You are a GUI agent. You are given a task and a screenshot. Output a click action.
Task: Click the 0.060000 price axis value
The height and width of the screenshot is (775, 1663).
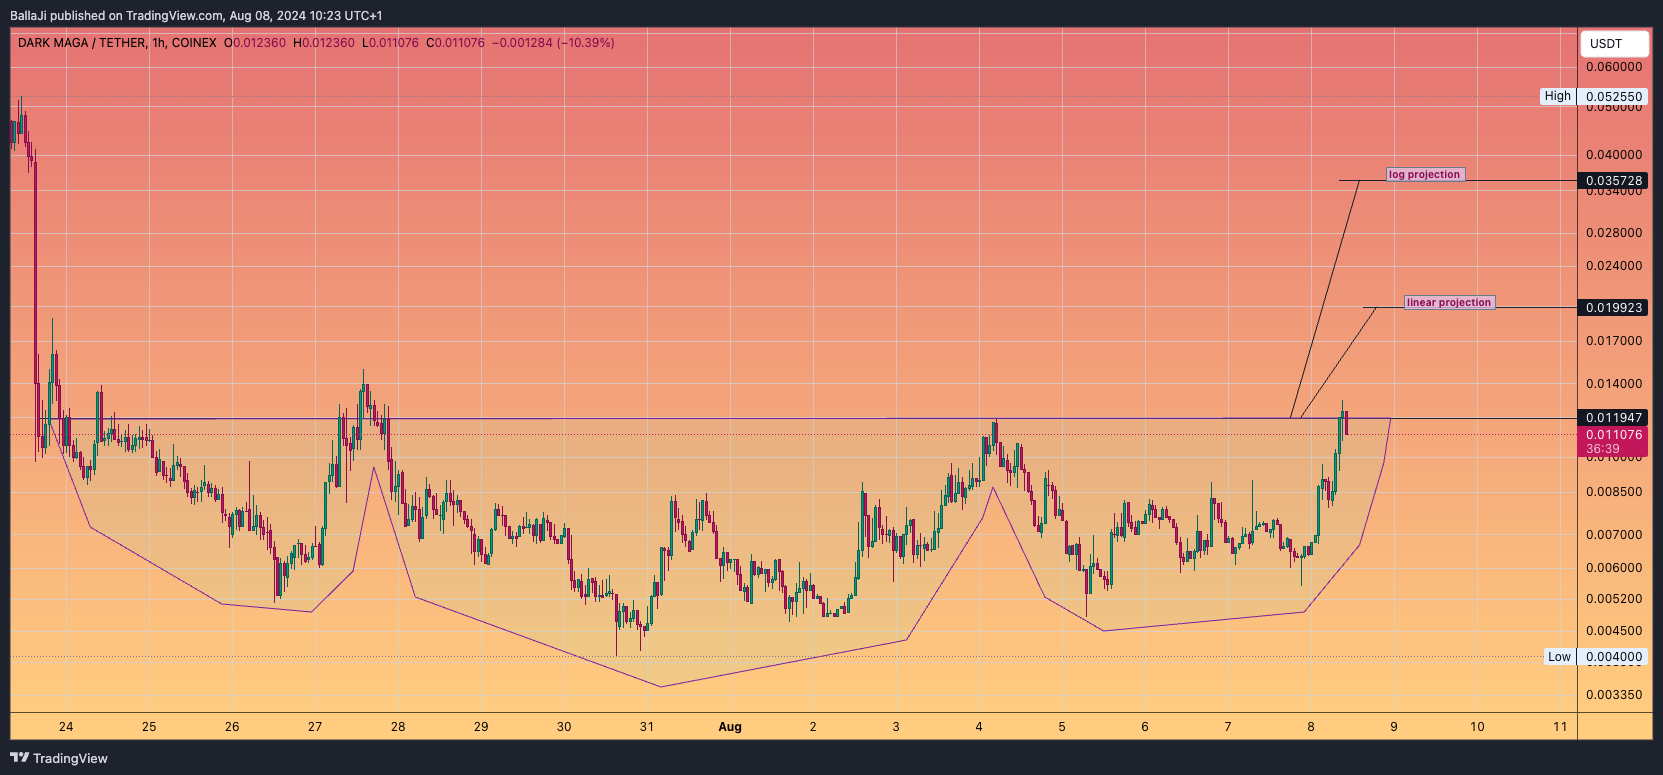(x=1614, y=67)
